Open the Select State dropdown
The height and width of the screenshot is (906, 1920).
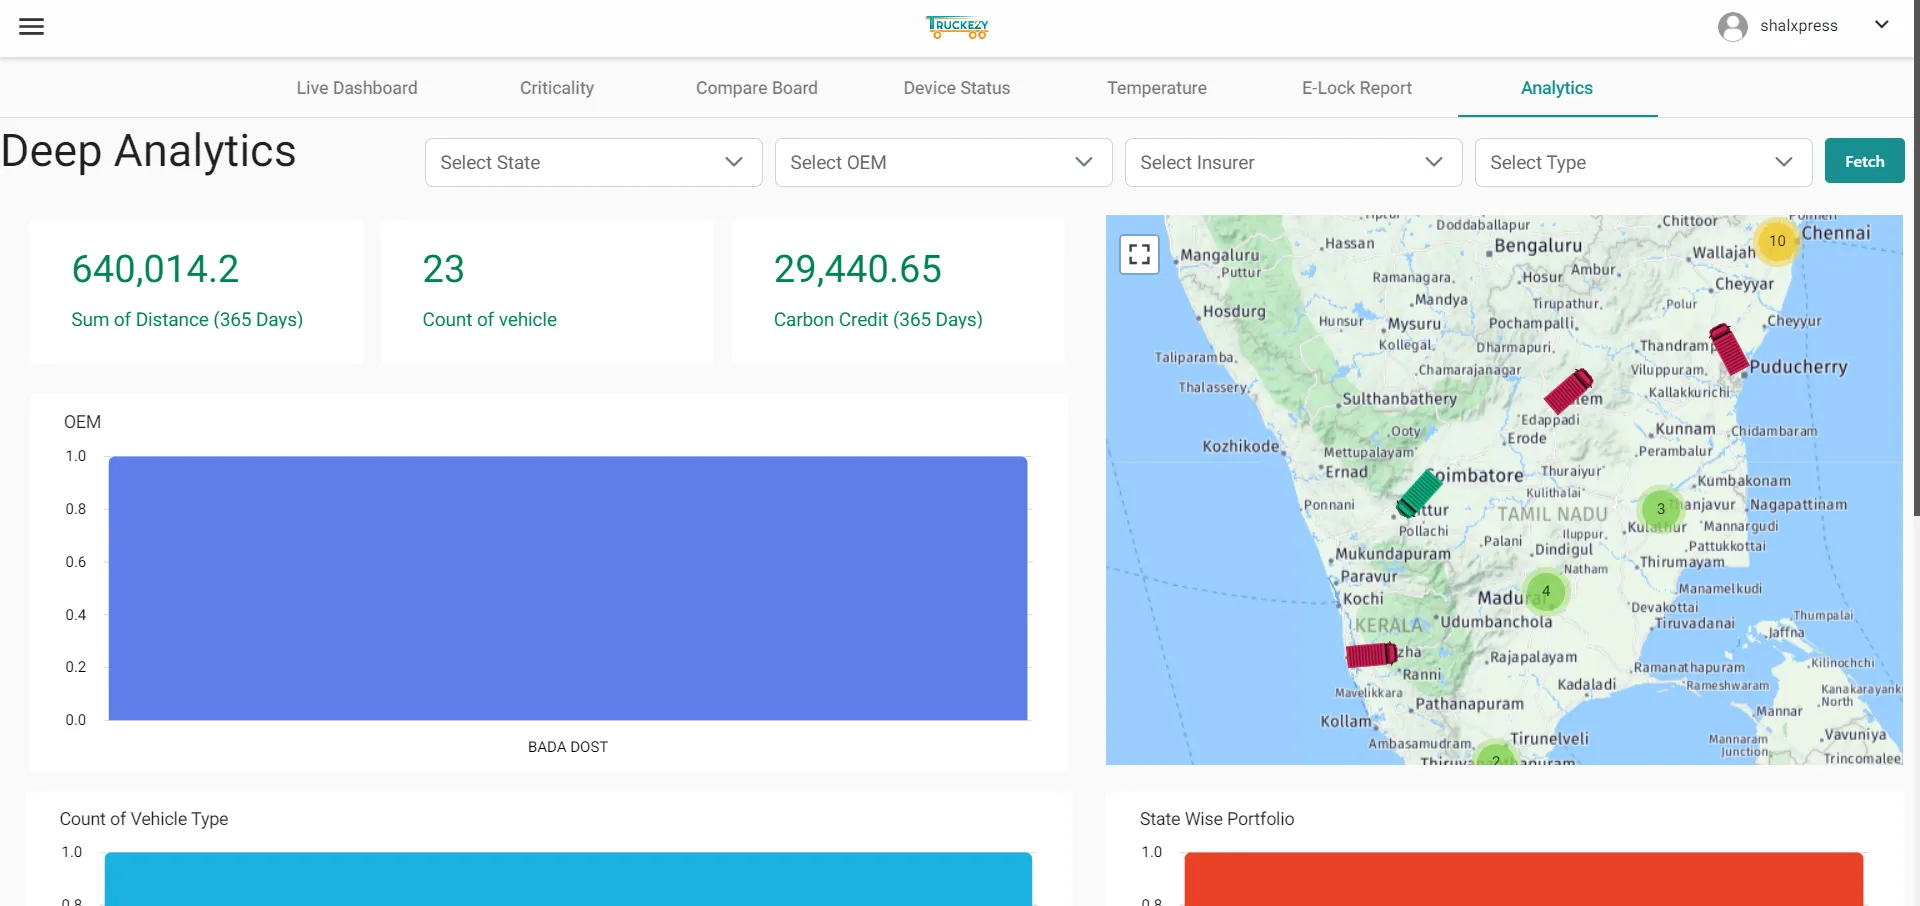point(594,162)
